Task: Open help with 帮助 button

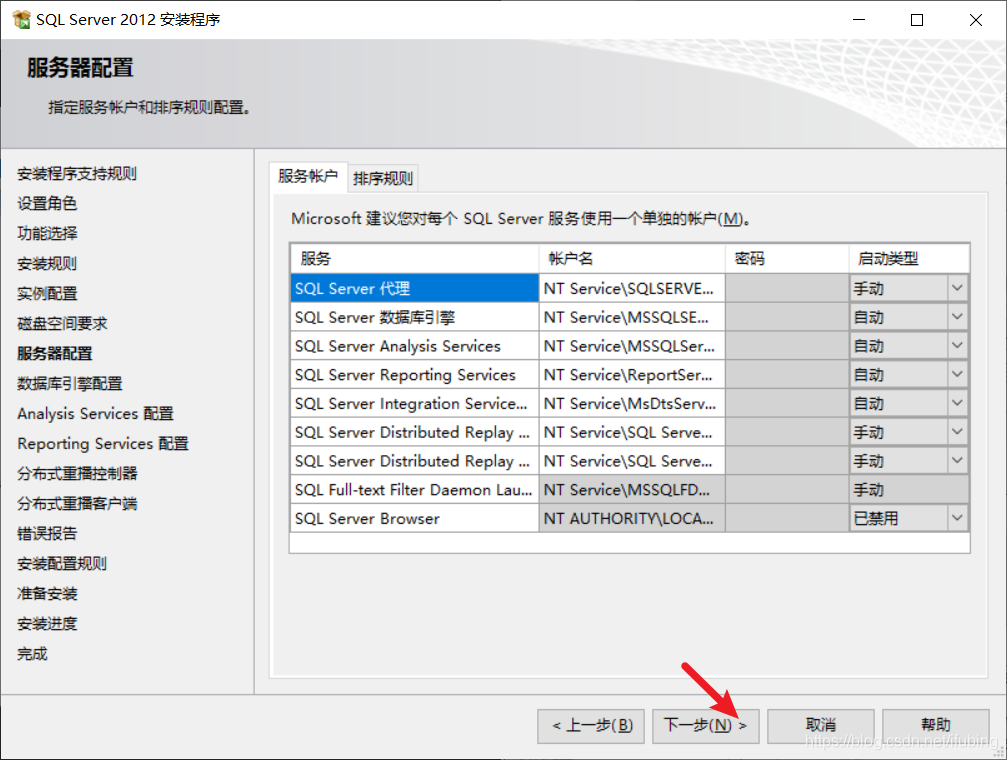Action: (936, 726)
